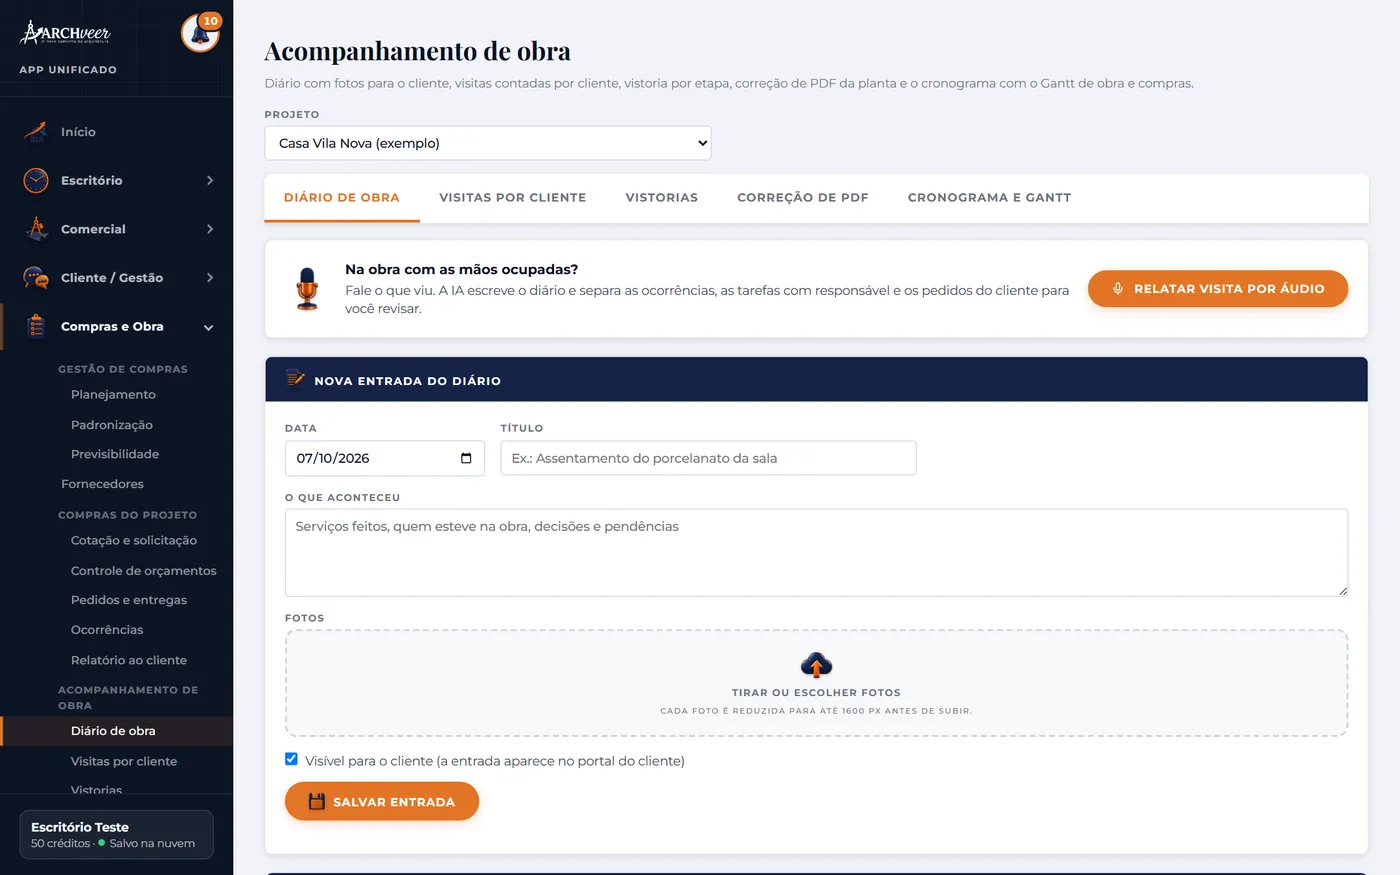Screen dimensions: 1400x875
Task: Open Fornecedores in the sidebar
Action: tap(102, 484)
